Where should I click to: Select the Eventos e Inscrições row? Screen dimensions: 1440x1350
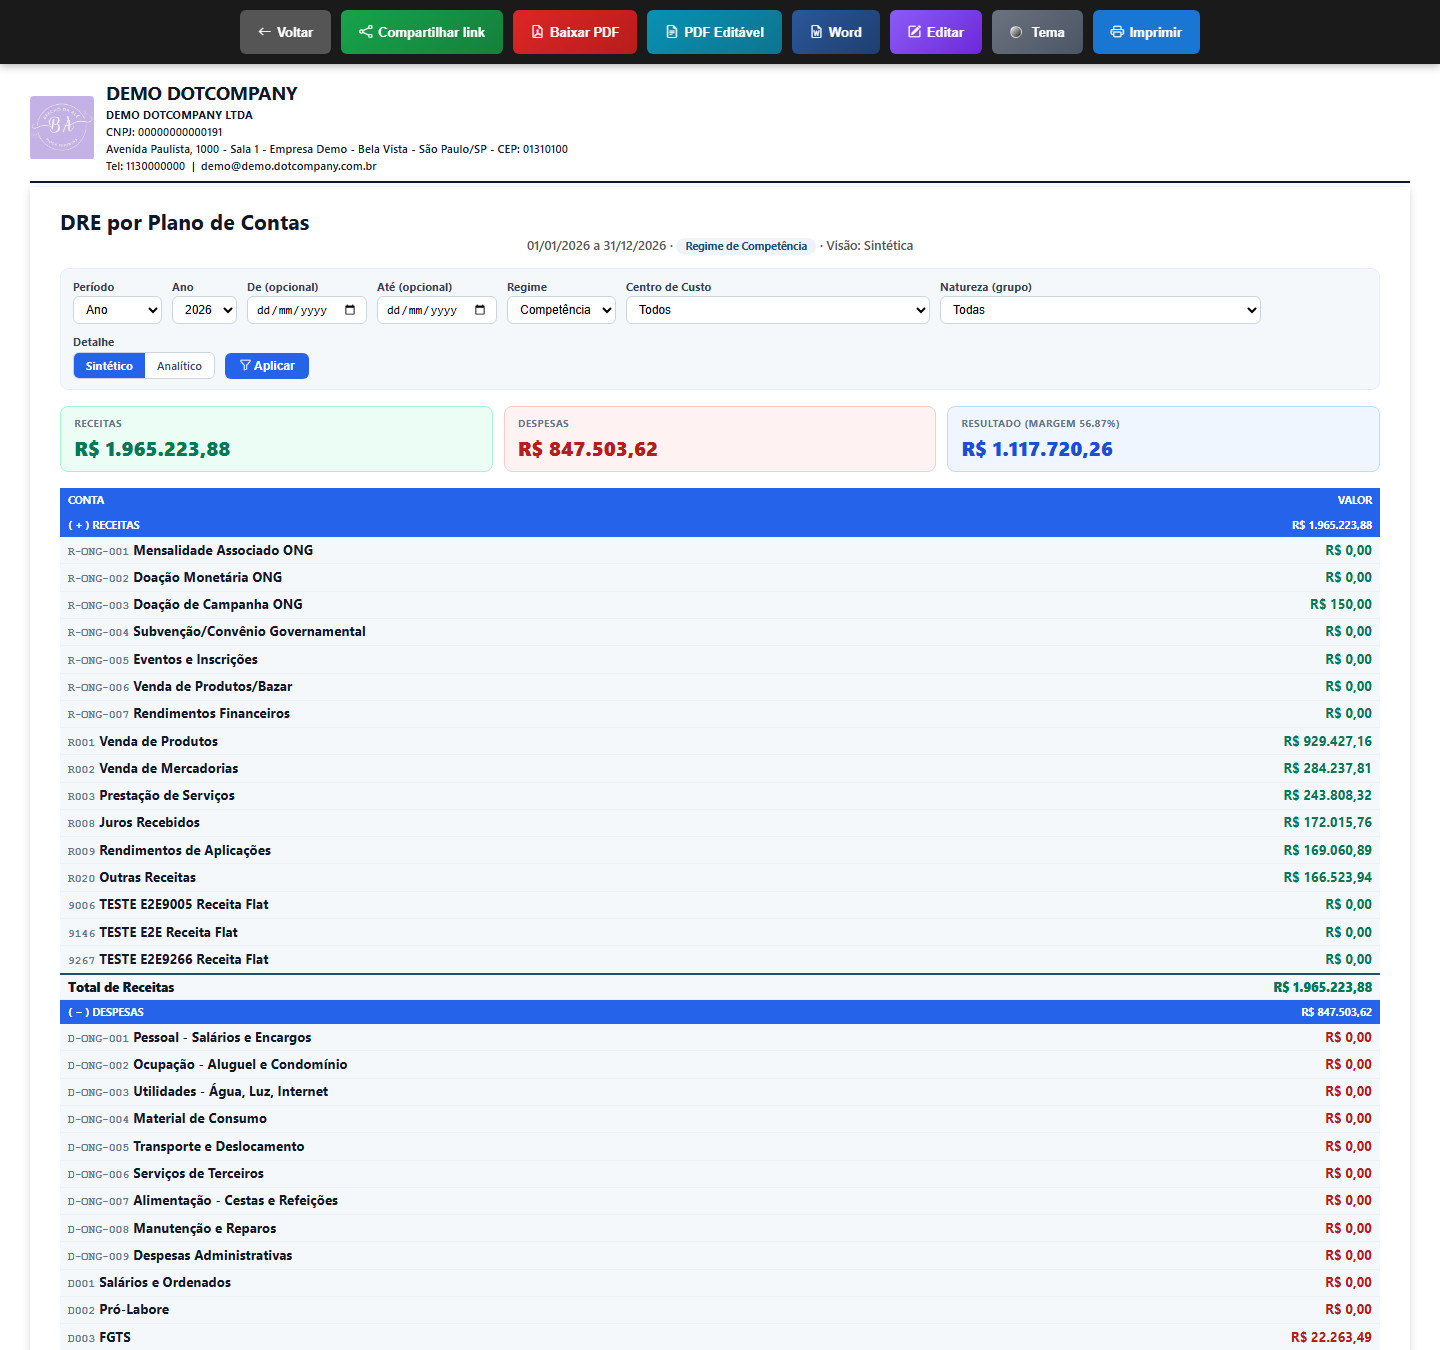click(x=720, y=660)
